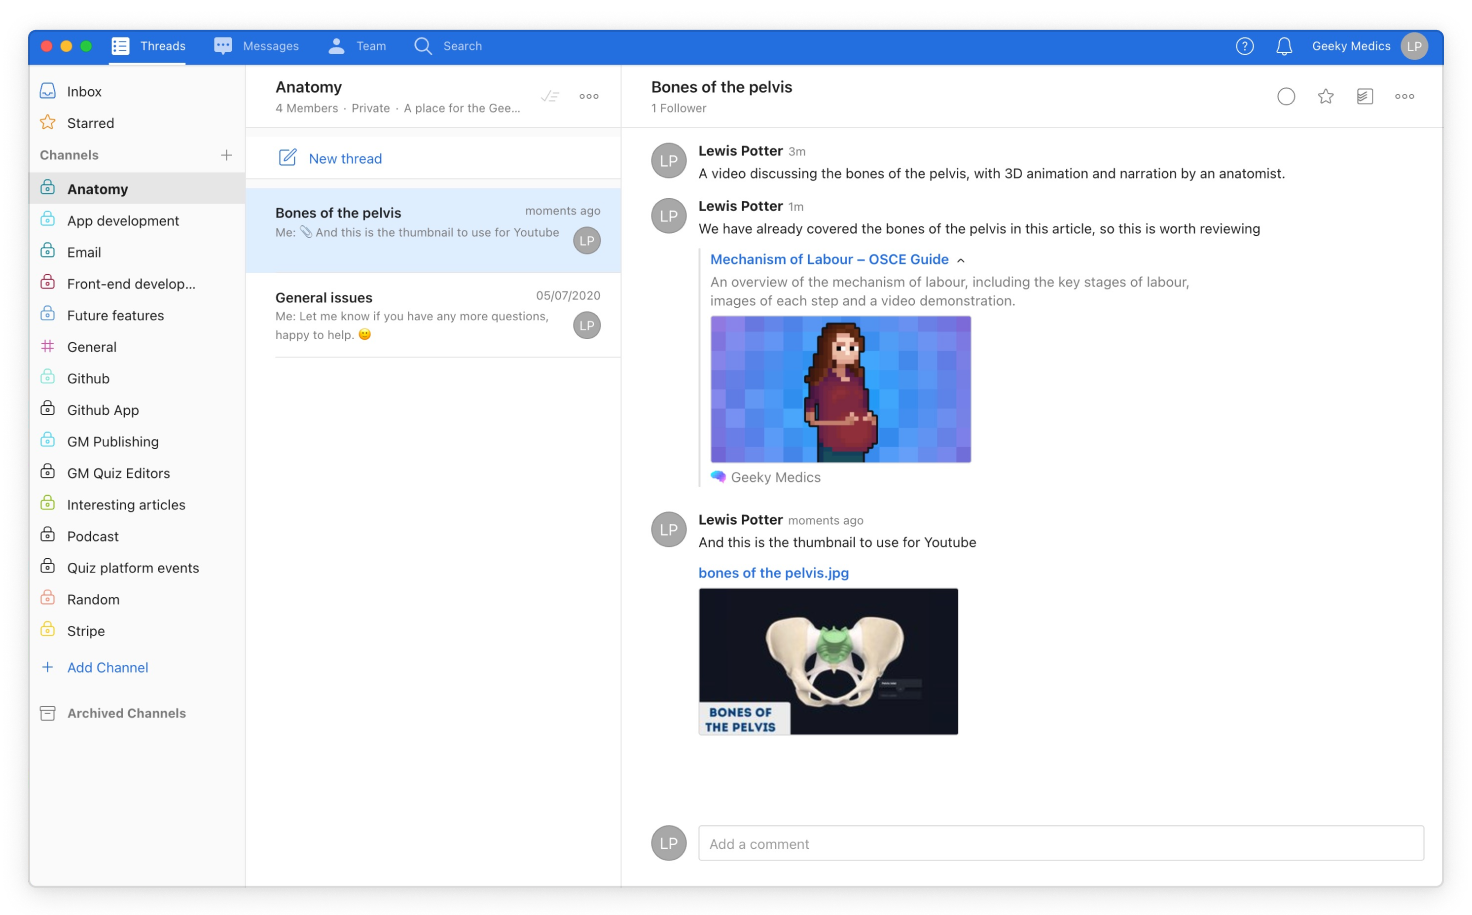
Task: Click Lewis Potter avatar on 3m comment
Action: [669, 161]
